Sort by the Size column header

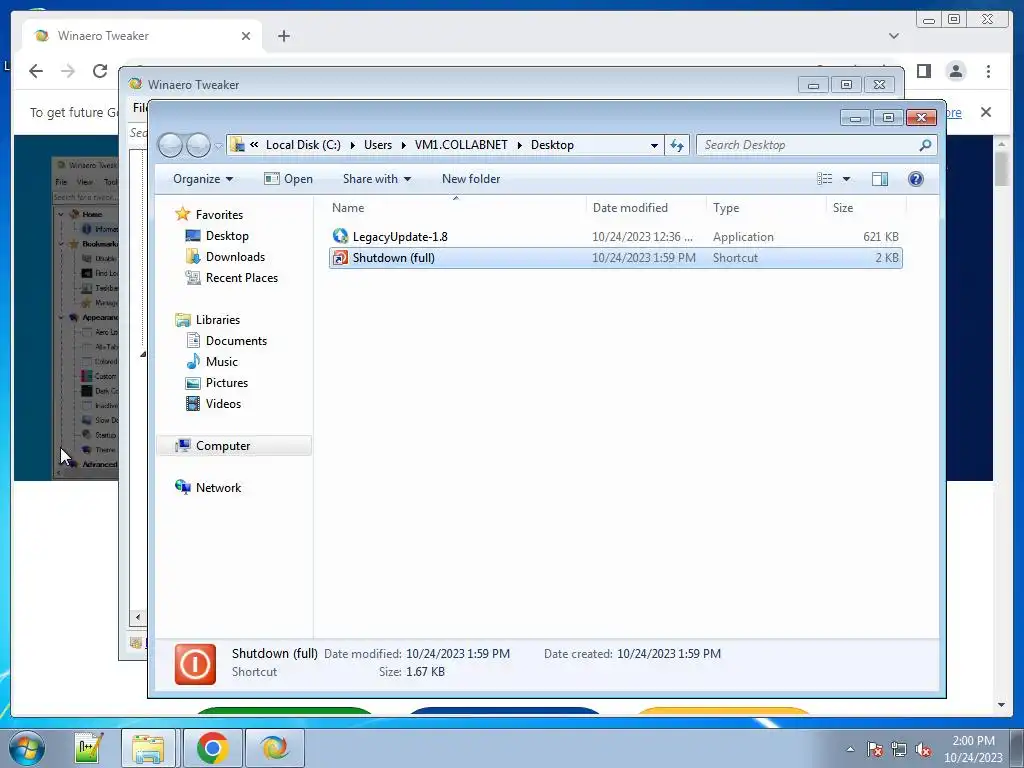tap(866, 208)
